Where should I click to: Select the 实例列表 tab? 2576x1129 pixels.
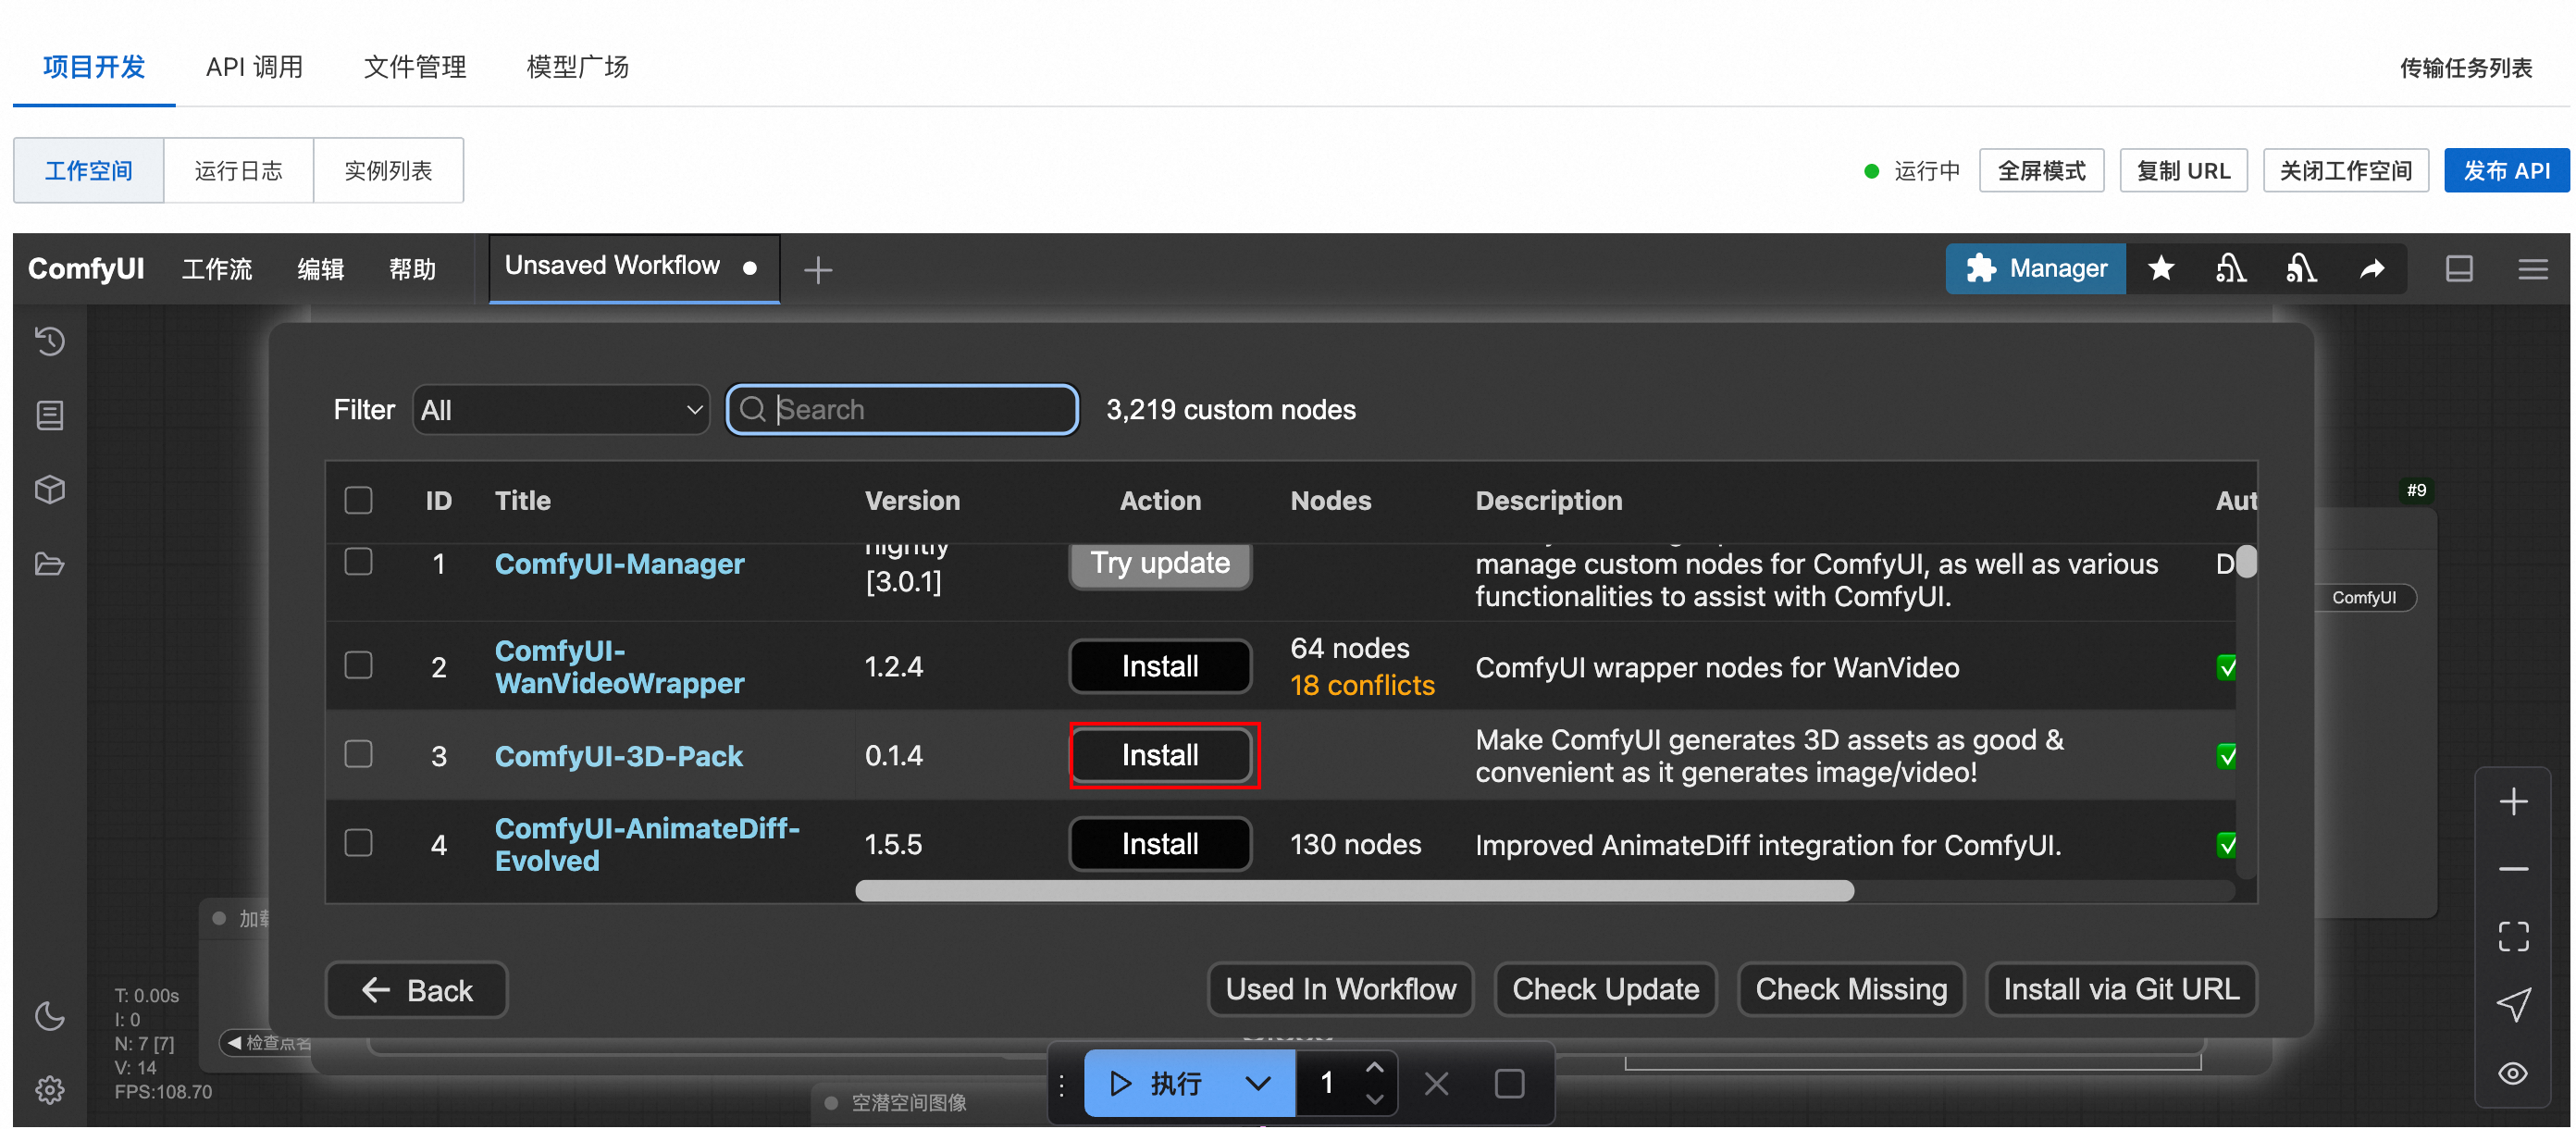click(x=388, y=171)
